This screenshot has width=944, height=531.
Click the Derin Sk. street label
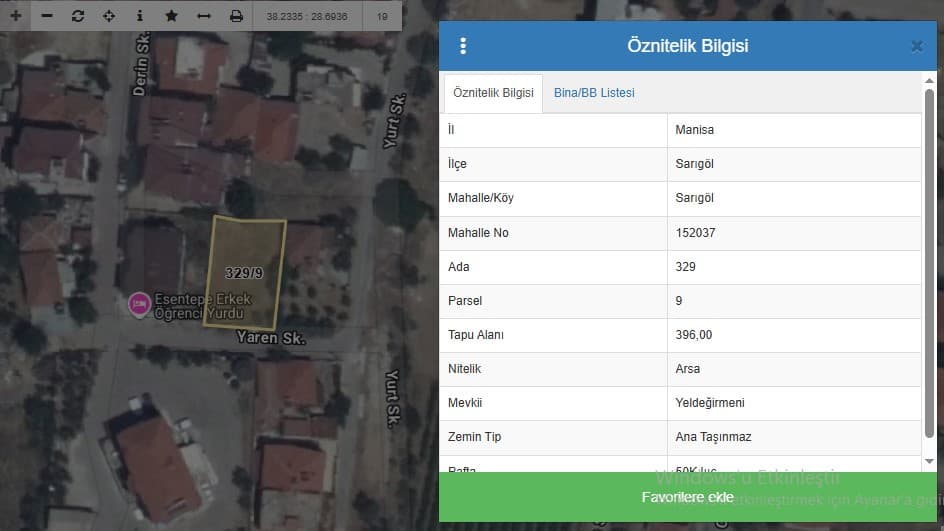coord(142,64)
